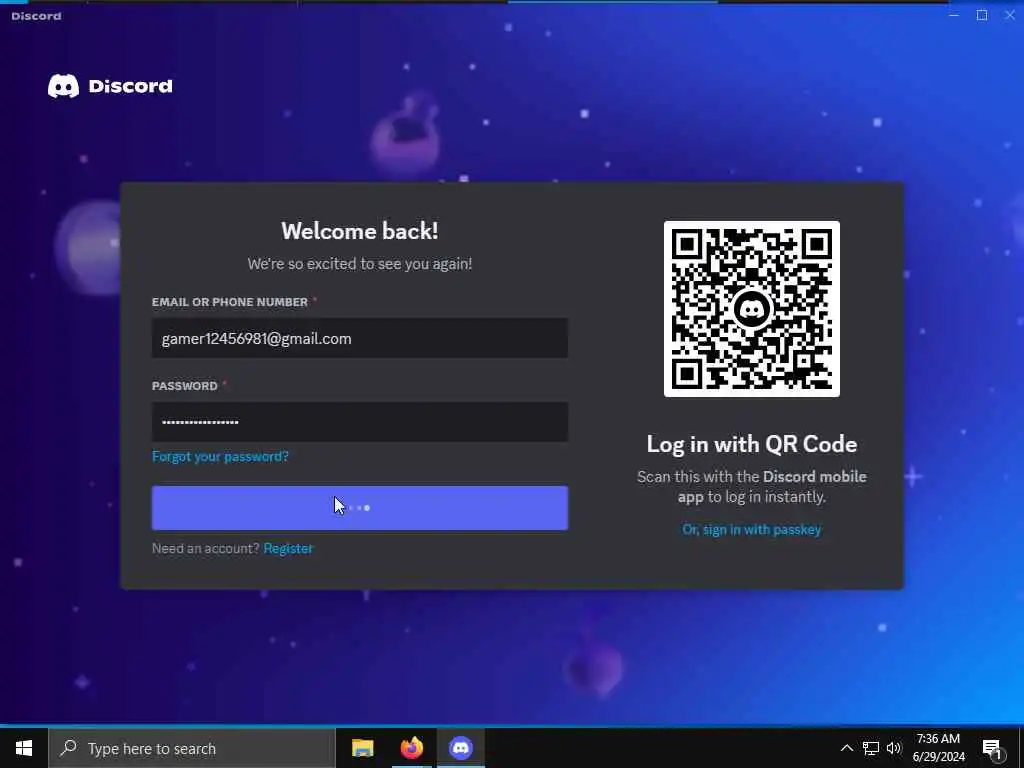Minimize the Discord window

pyautogui.click(x=954, y=15)
